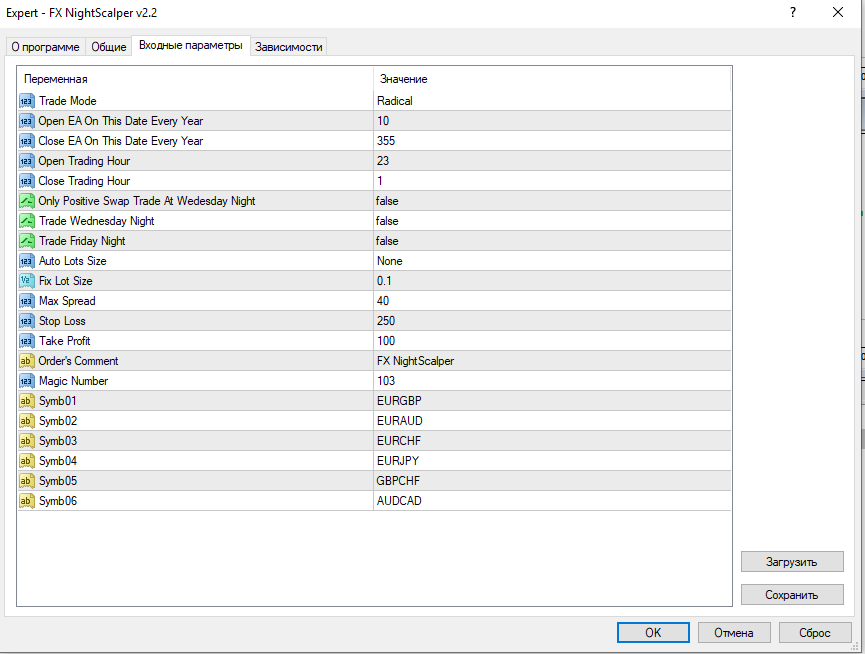Select the EURCHF symbol value
The width and height of the screenshot is (865, 654).
[x=552, y=441]
